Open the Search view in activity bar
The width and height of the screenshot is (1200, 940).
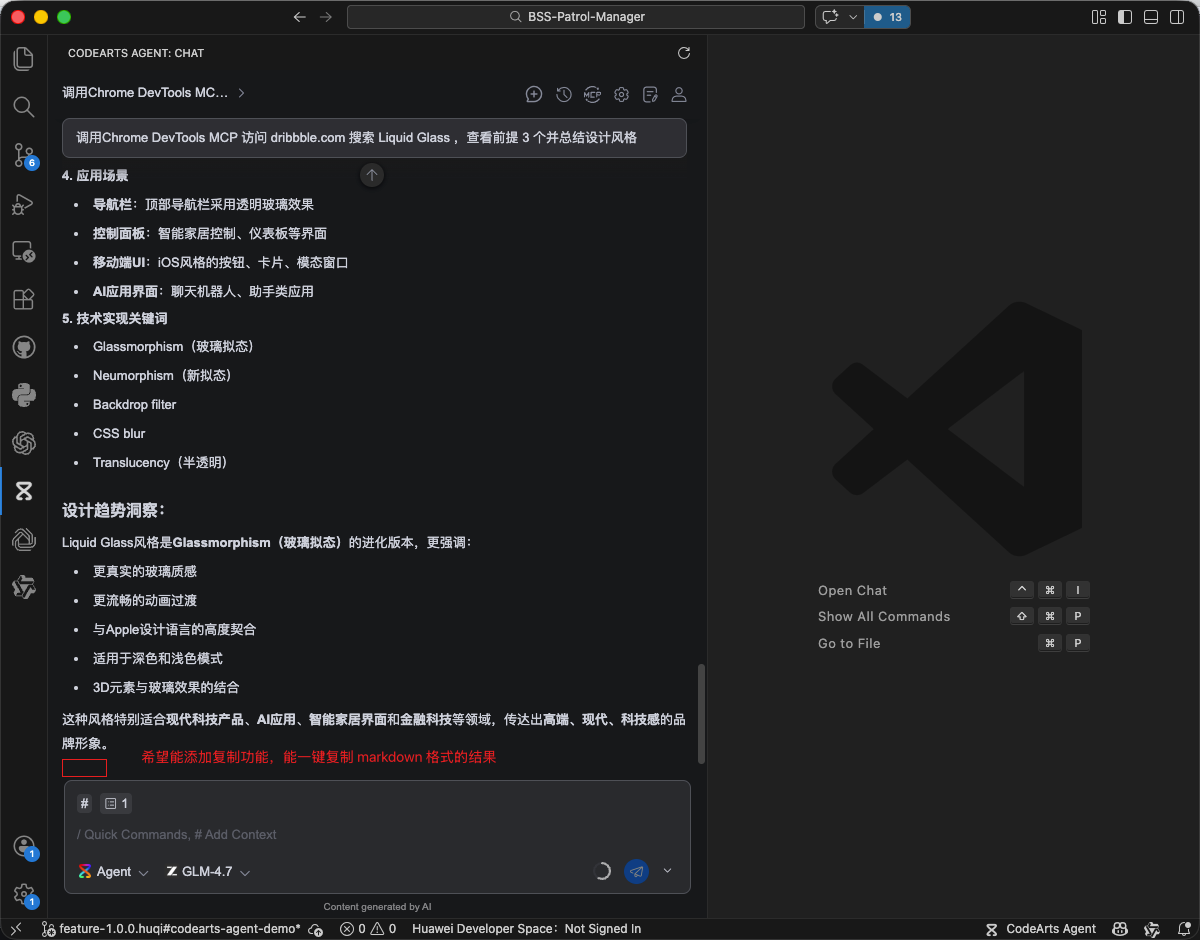[x=24, y=107]
